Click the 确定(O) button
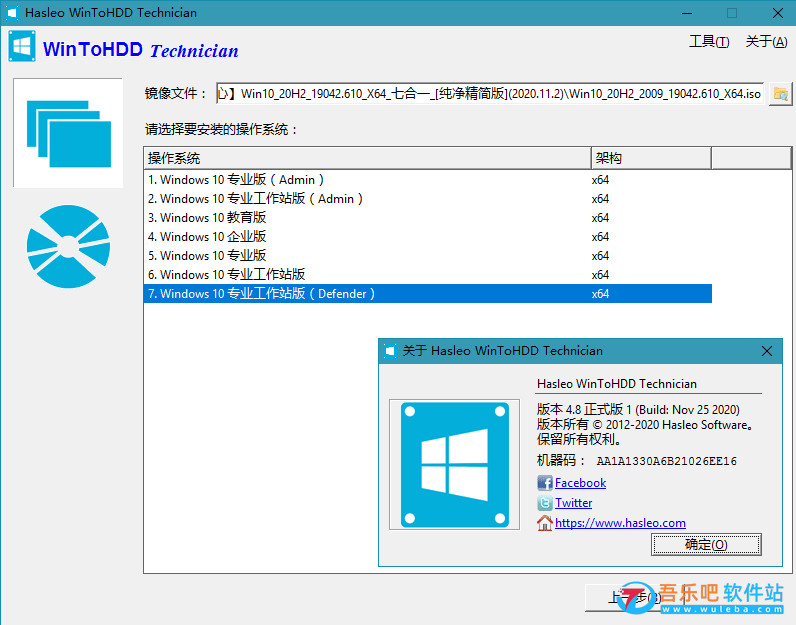The image size is (796, 625). pyautogui.click(x=706, y=545)
